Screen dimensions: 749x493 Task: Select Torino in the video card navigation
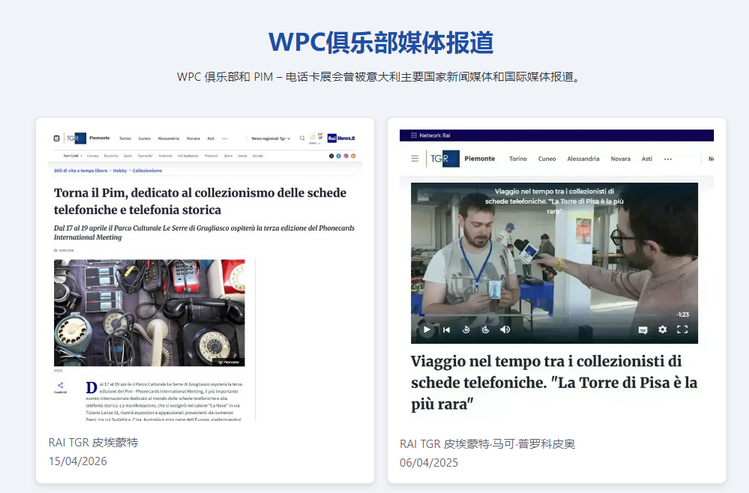point(518,159)
